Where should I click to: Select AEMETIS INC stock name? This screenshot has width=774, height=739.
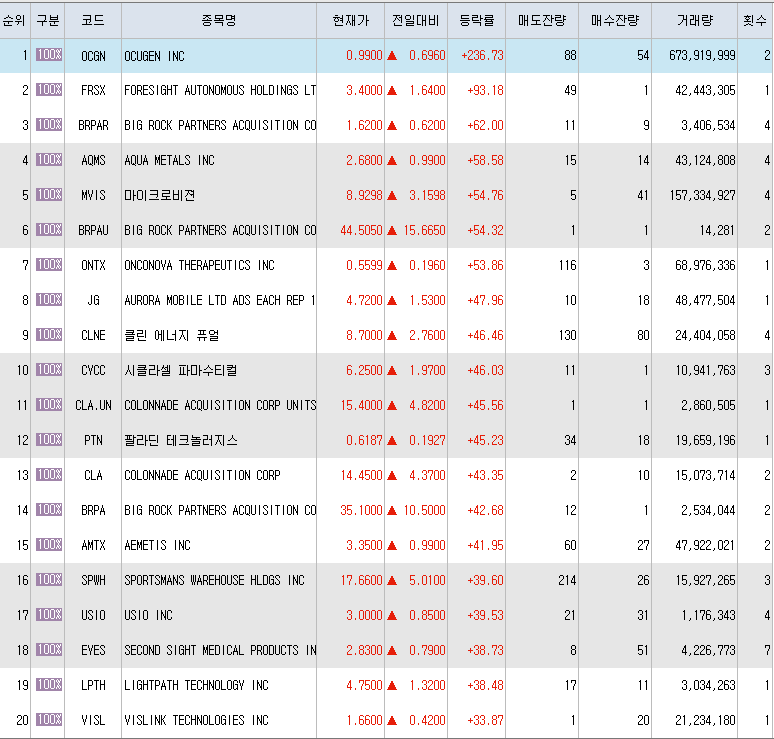pyautogui.click(x=157, y=545)
